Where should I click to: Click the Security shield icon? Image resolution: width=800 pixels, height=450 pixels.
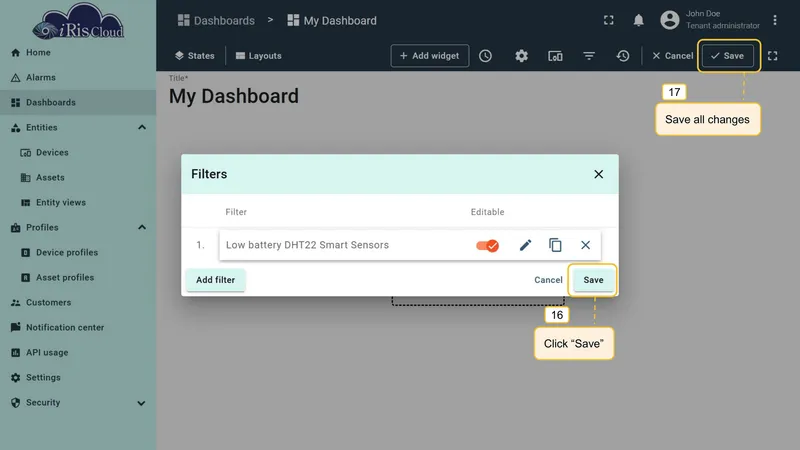pyautogui.click(x=15, y=403)
